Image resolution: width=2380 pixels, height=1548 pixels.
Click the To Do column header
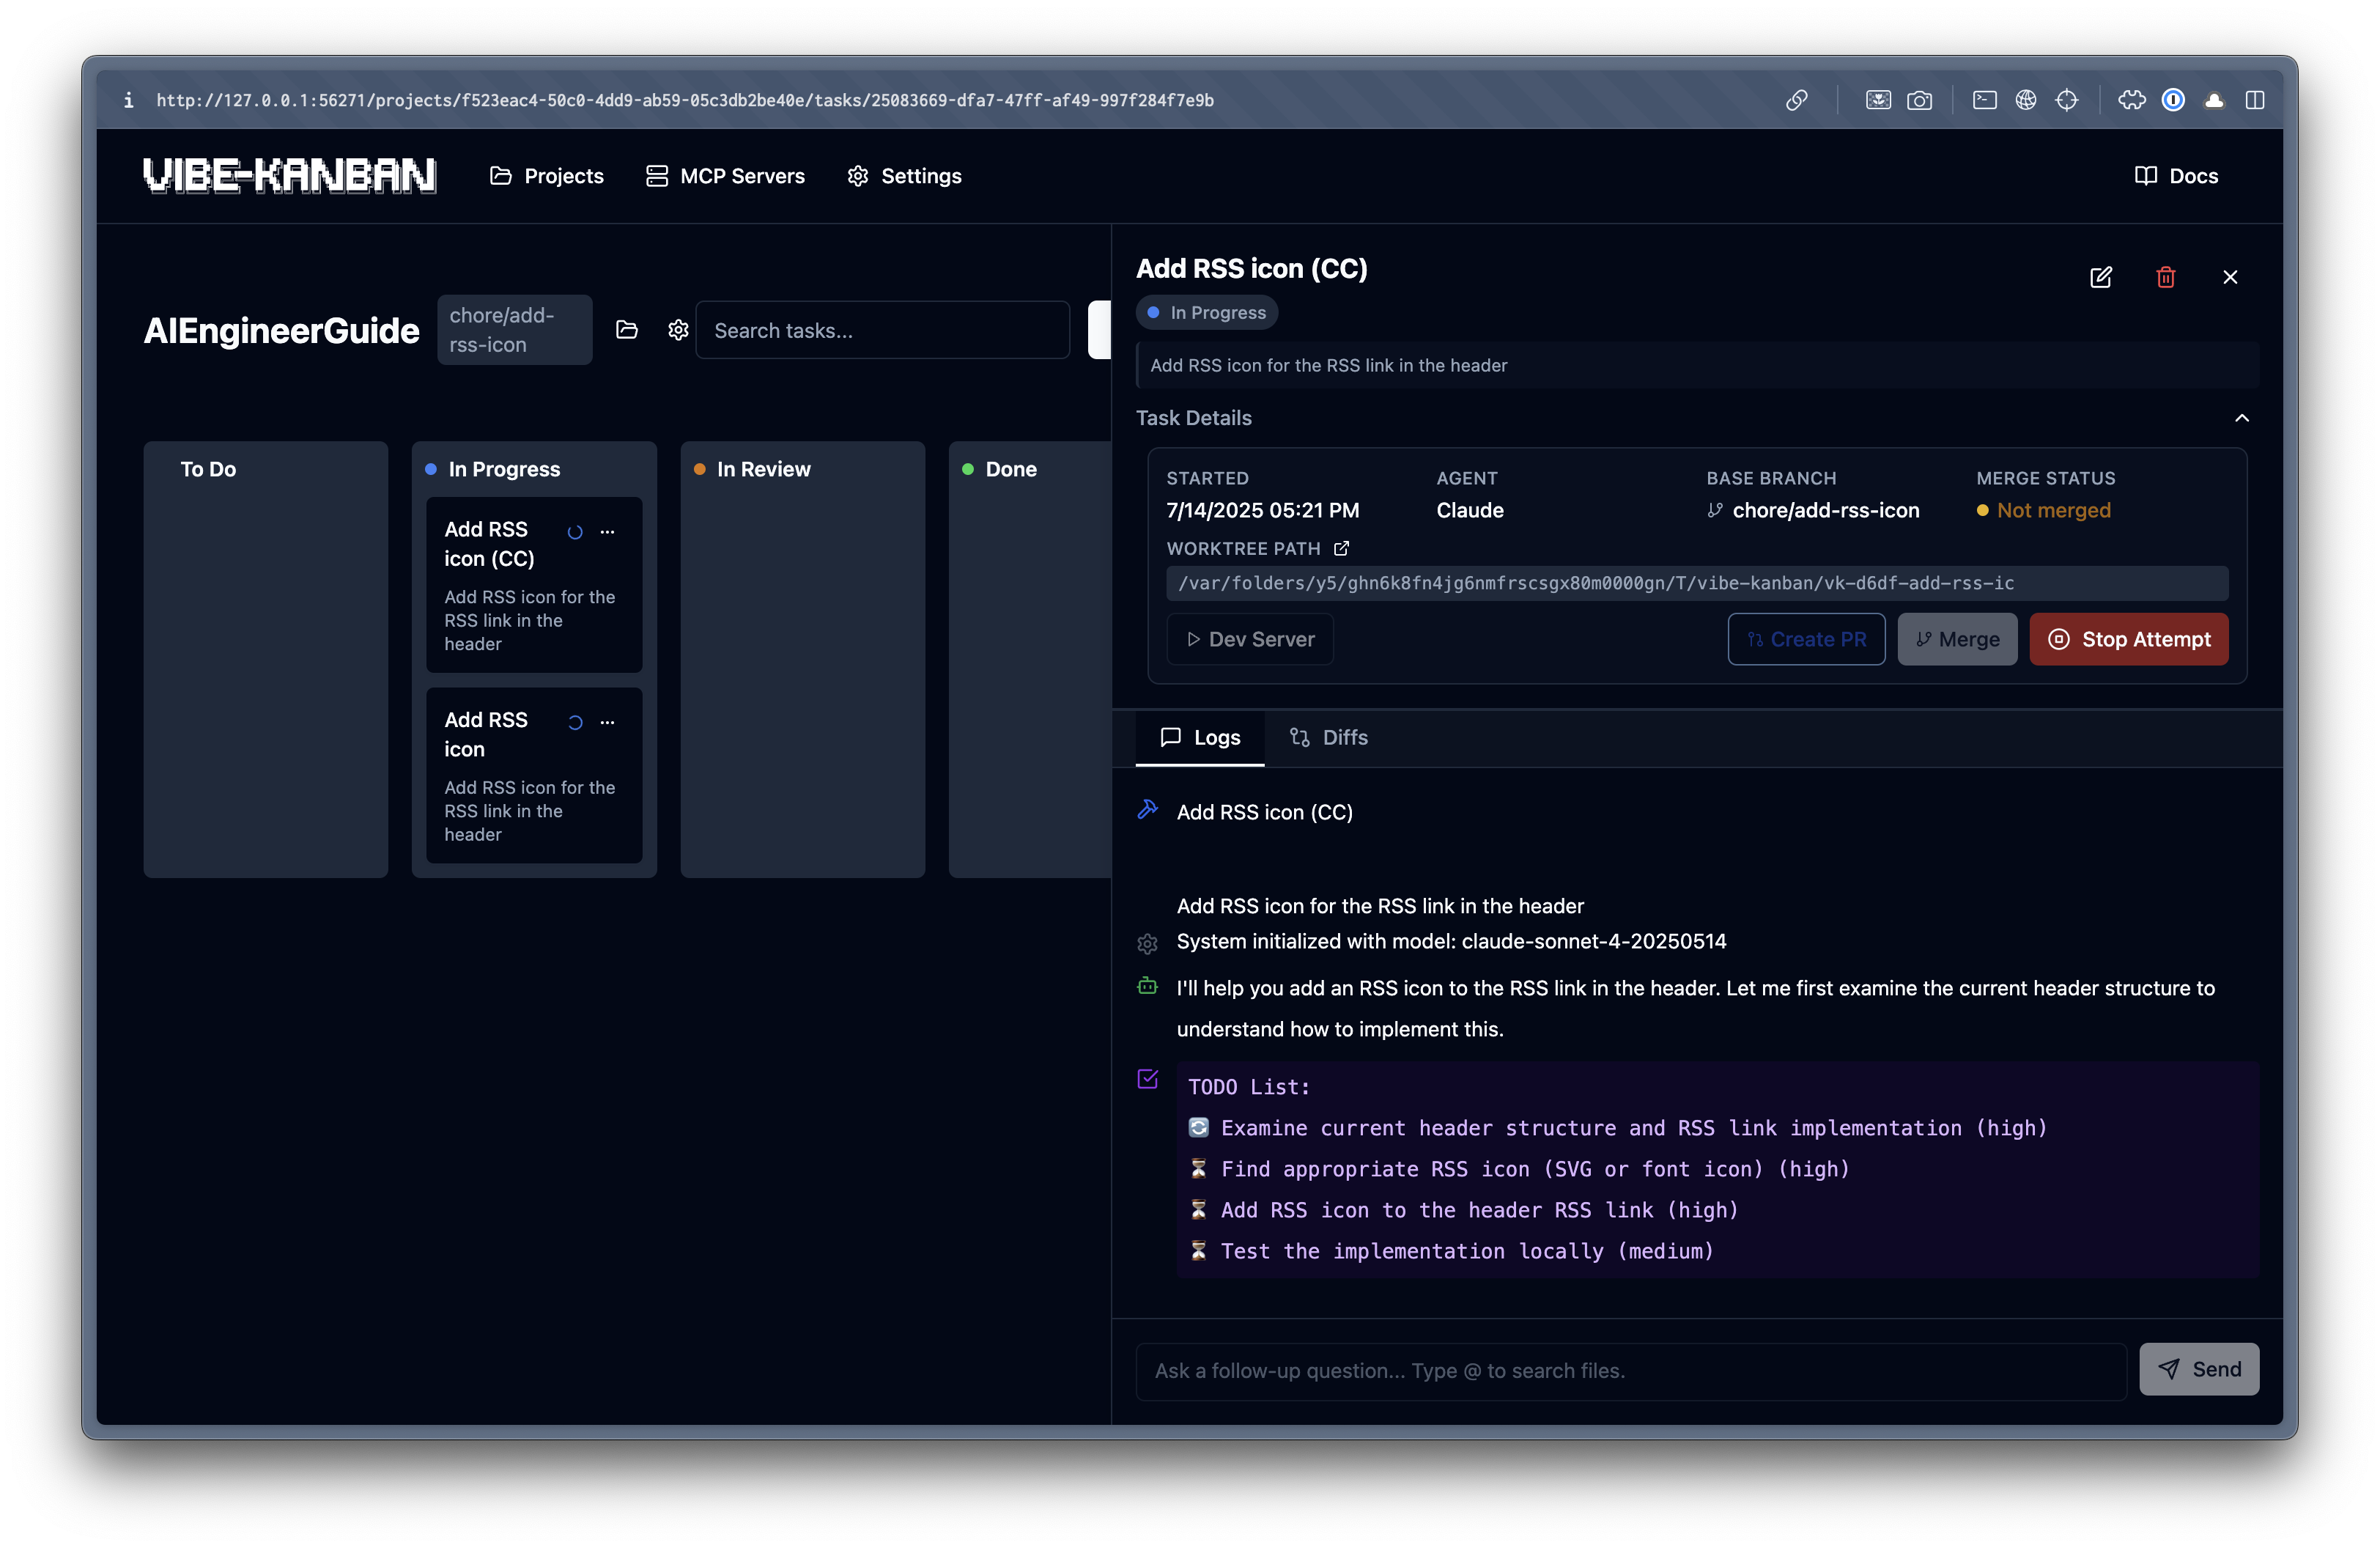coord(208,469)
